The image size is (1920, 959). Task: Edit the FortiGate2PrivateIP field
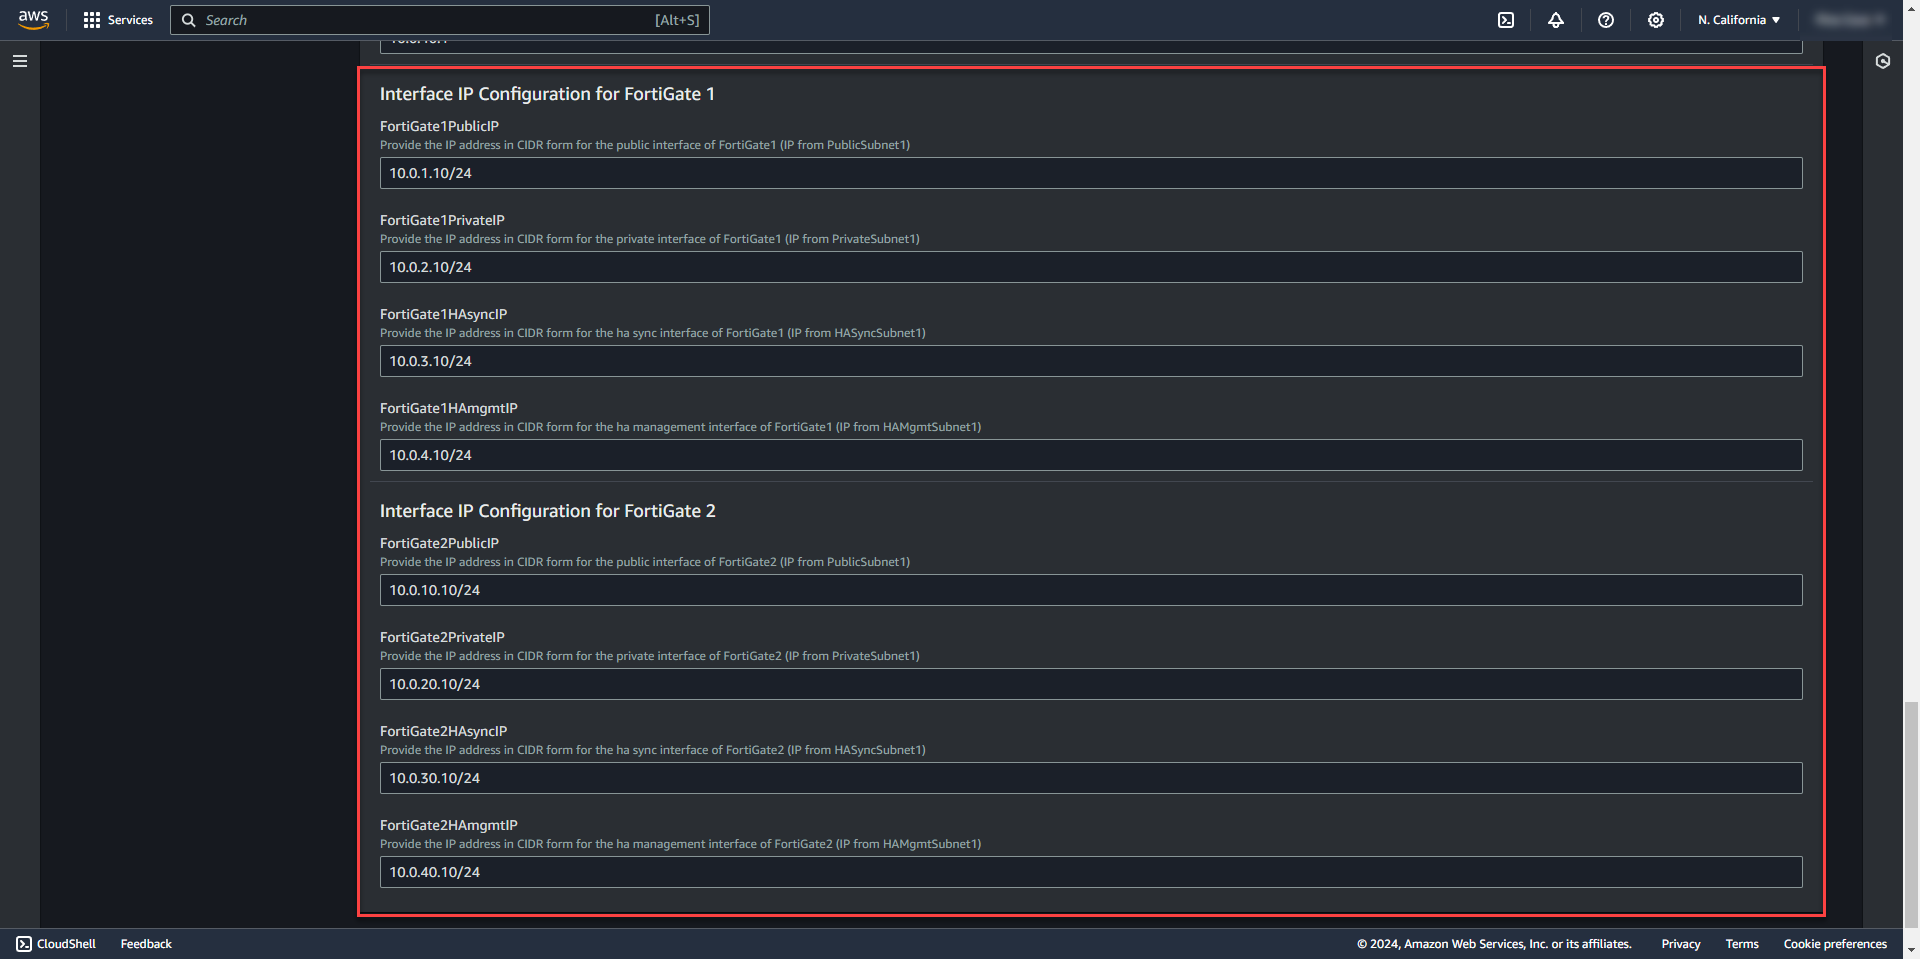click(x=1091, y=684)
